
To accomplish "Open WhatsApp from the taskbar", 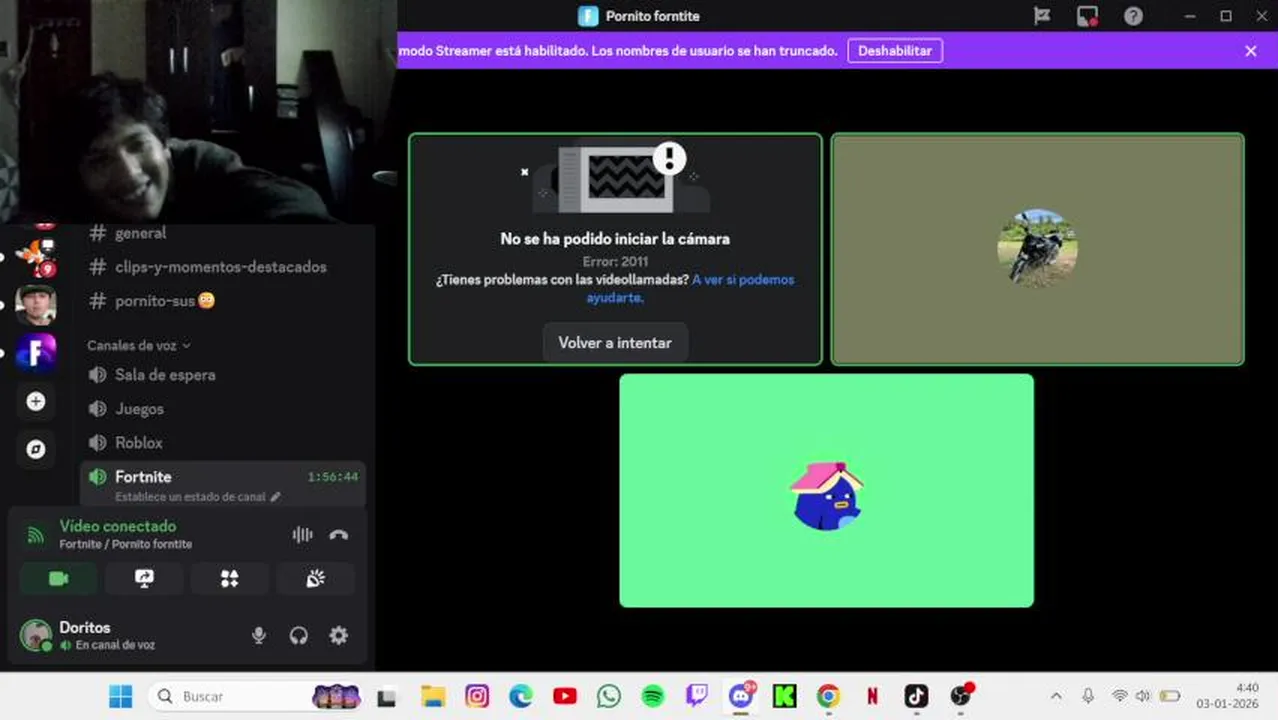I will coord(609,696).
